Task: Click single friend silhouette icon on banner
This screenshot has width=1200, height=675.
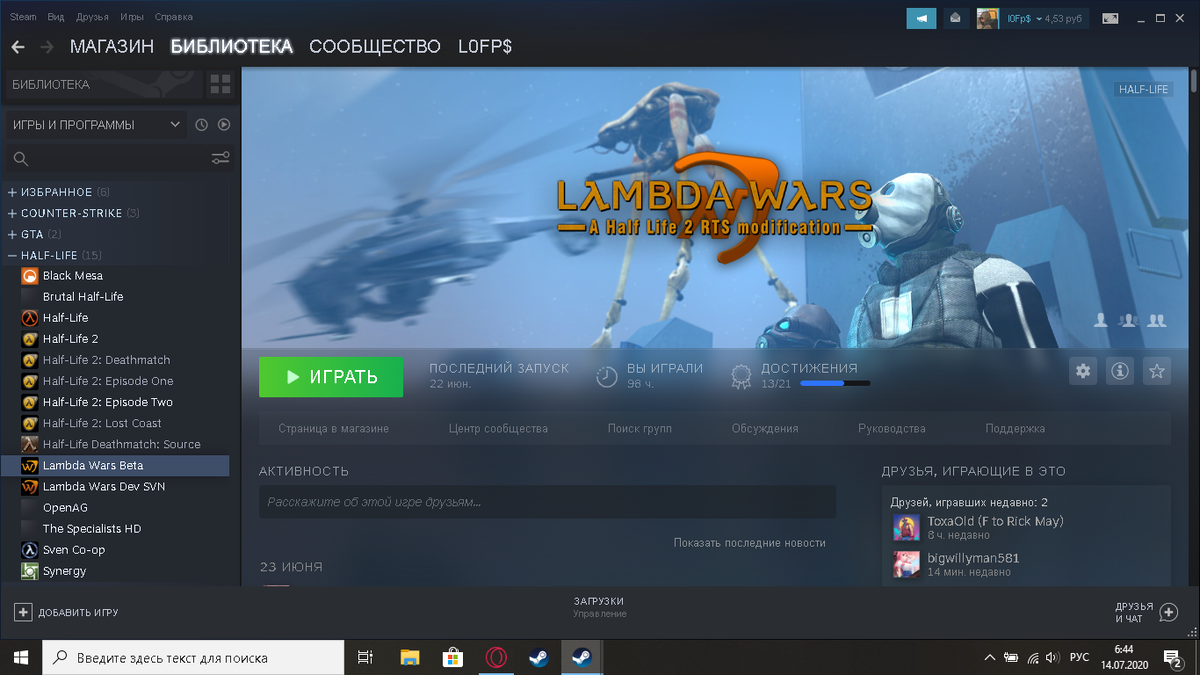Action: coord(1101,321)
